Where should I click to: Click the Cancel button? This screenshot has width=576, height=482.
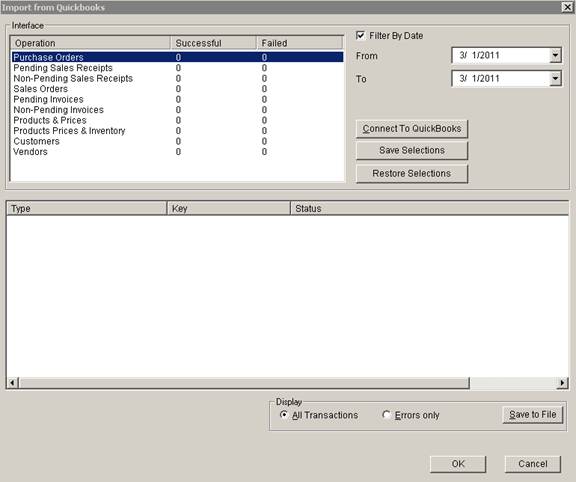pyautogui.click(x=533, y=464)
